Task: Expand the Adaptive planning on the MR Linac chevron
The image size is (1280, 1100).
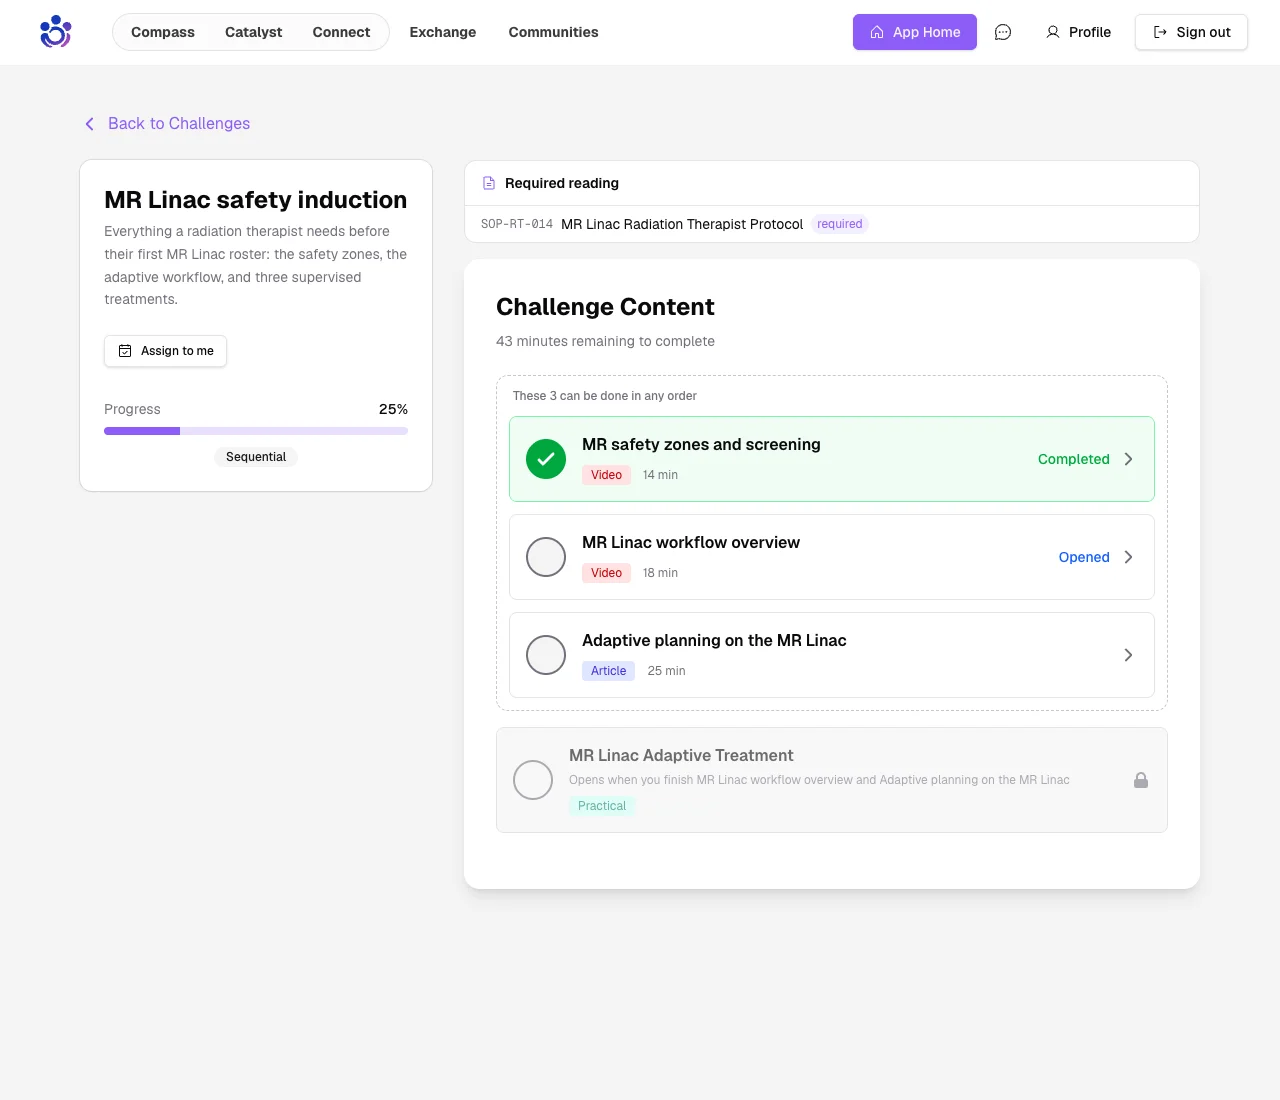Action: [x=1128, y=655]
